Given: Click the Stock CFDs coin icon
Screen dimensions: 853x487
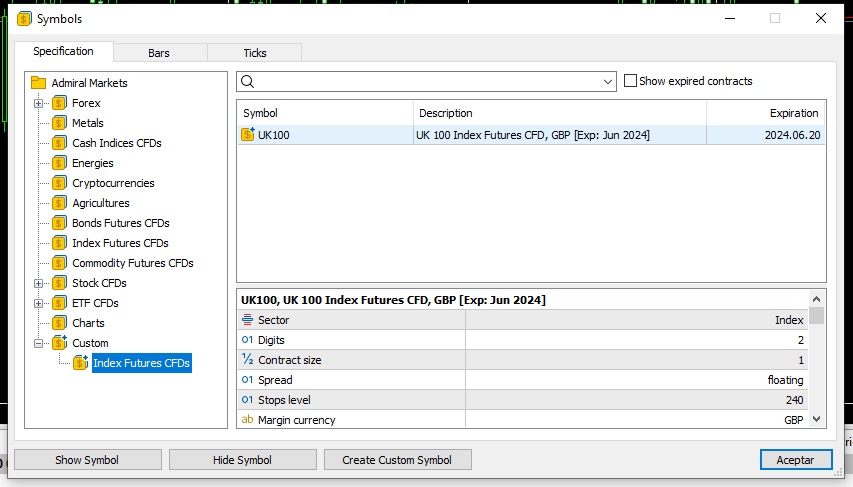Looking at the screenshot, I should [59, 283].
